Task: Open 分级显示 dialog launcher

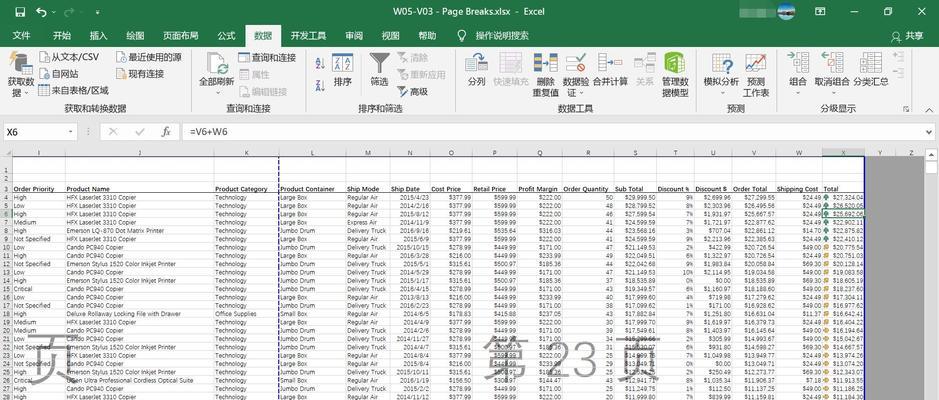Action: coord(905,110)
